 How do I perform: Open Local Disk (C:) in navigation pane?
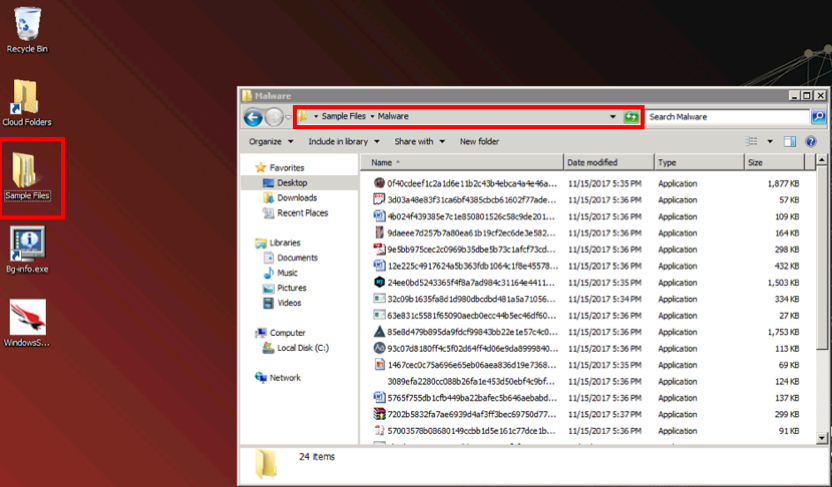[x=302, y=348]
